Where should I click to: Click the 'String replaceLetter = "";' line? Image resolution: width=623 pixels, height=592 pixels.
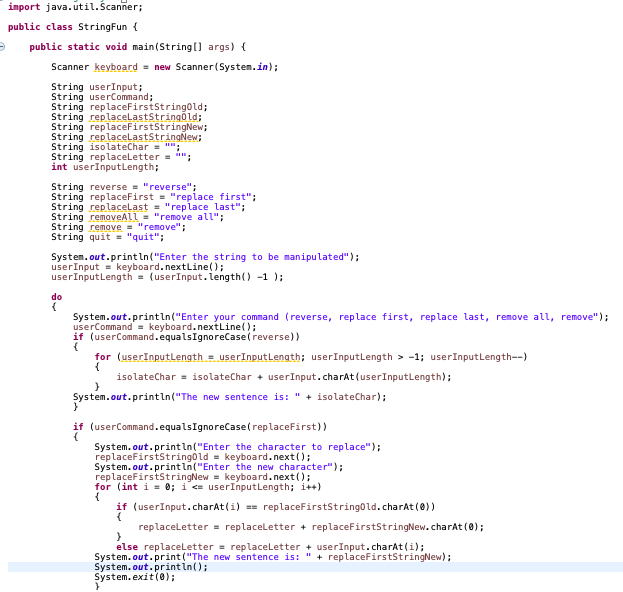pyautogui.click(x=121, y=157)
